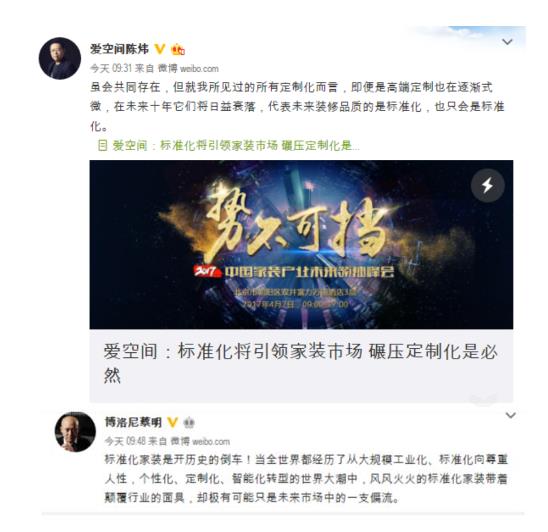
Task: Expand the first post's chevron menu
Action: point(507,42)
